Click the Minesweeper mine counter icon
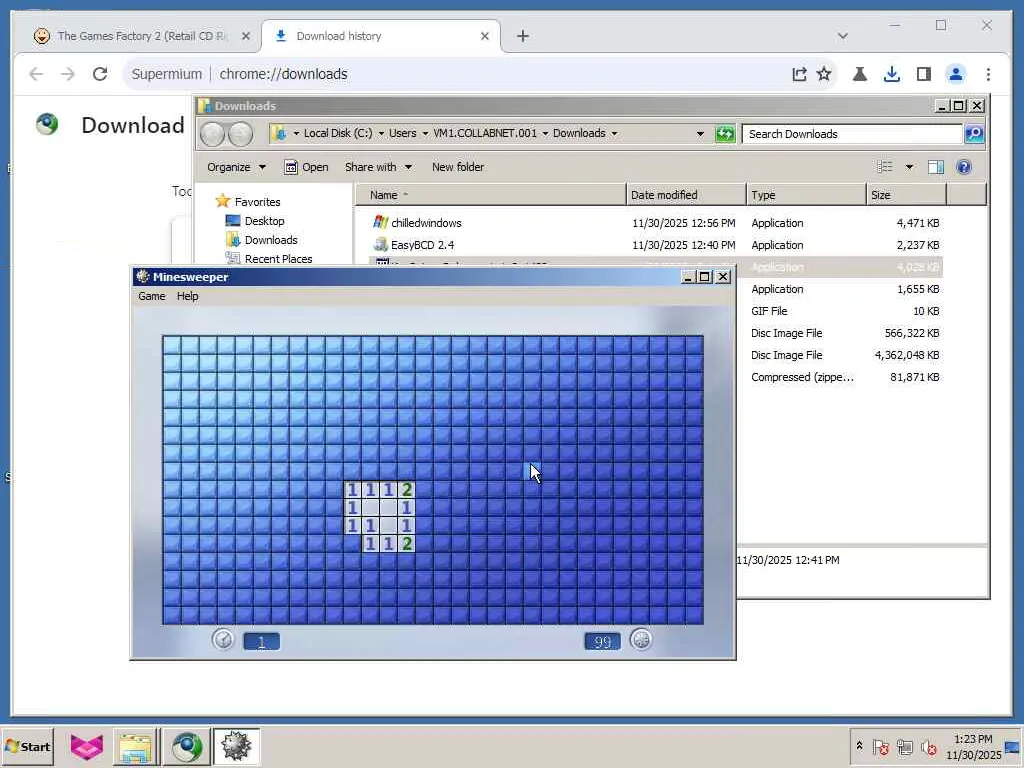The width and height of the screenshot is (1024, 768). (x=641, y=639)
